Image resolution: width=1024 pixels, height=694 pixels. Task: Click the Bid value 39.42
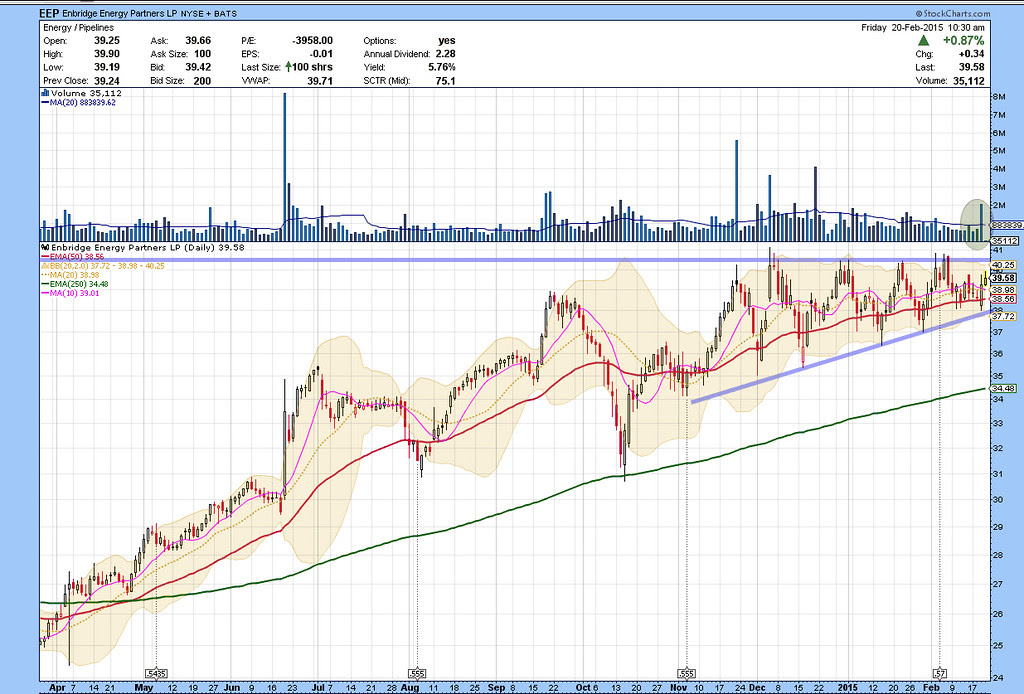point(198,67)
